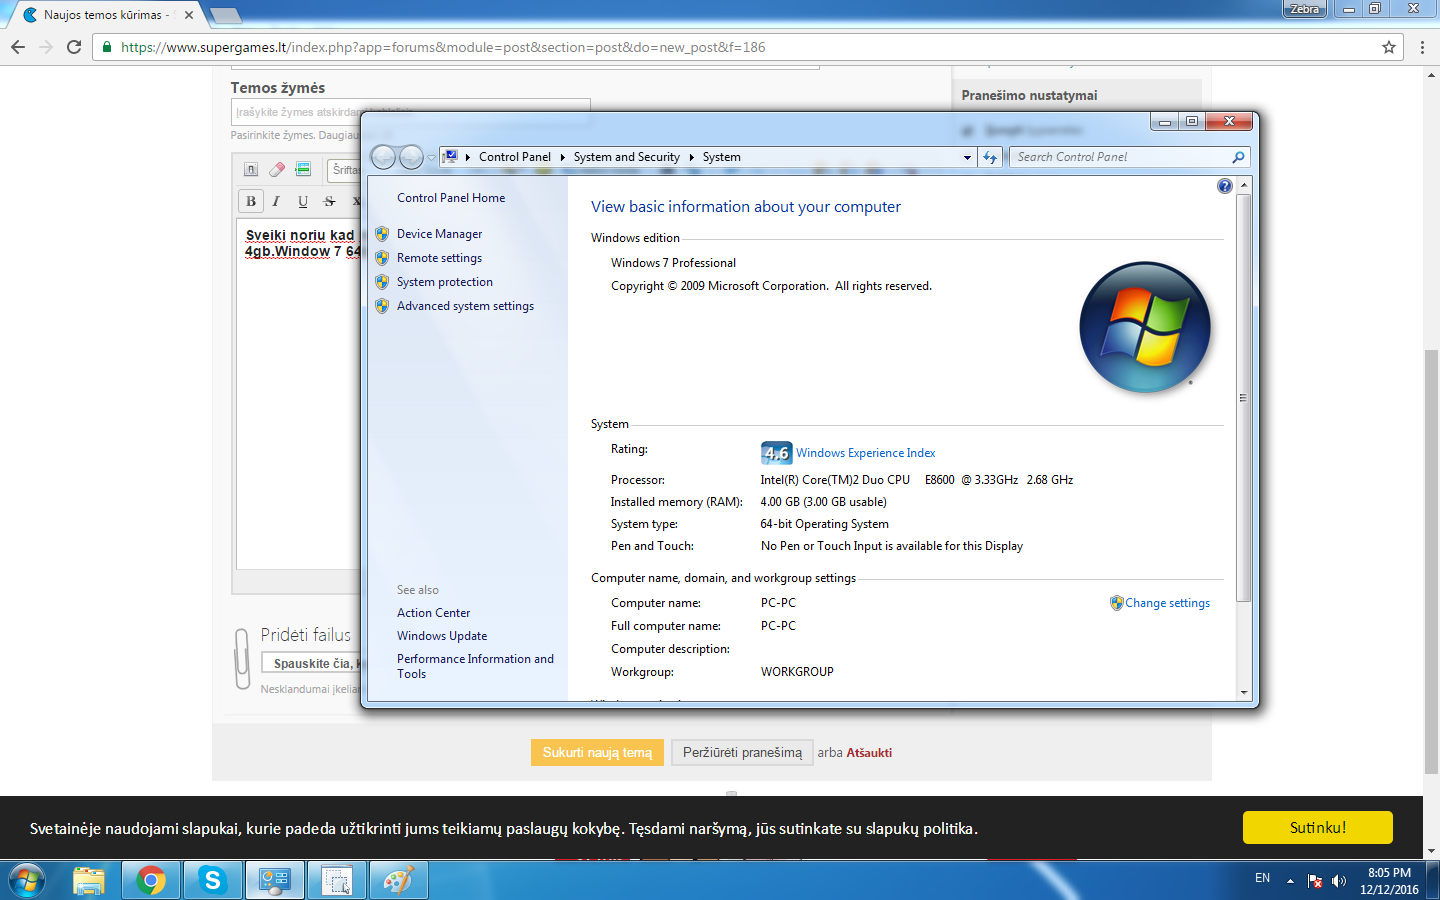This screenshot has width=1440, height=900.
Task: Click the 4.6 rating badge
Action: tap(777, 453)
